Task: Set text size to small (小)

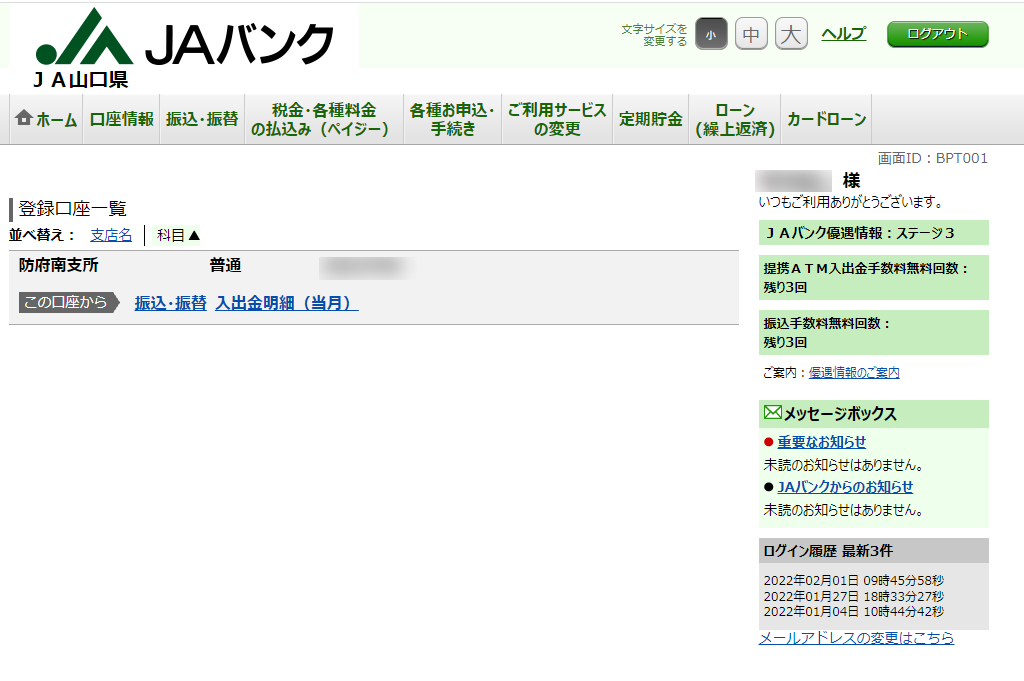Action: [711, 34]
